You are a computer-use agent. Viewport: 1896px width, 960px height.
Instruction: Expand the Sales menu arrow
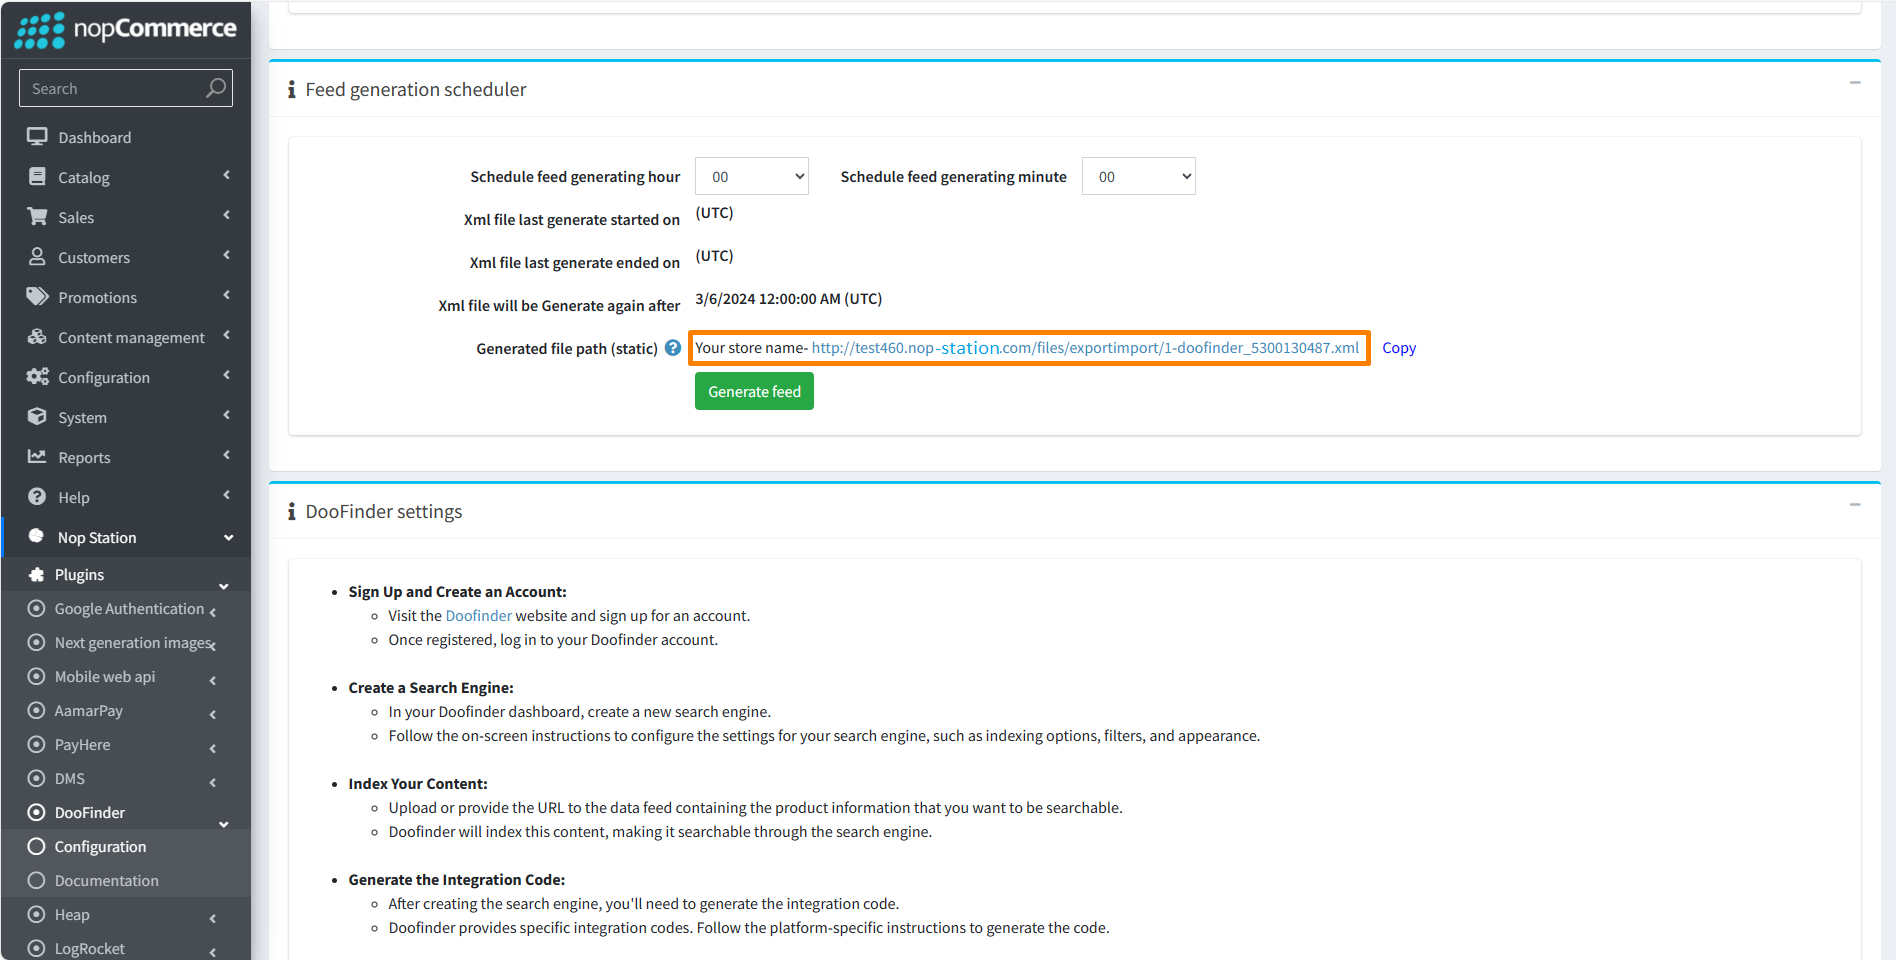[x=227, y=215]
